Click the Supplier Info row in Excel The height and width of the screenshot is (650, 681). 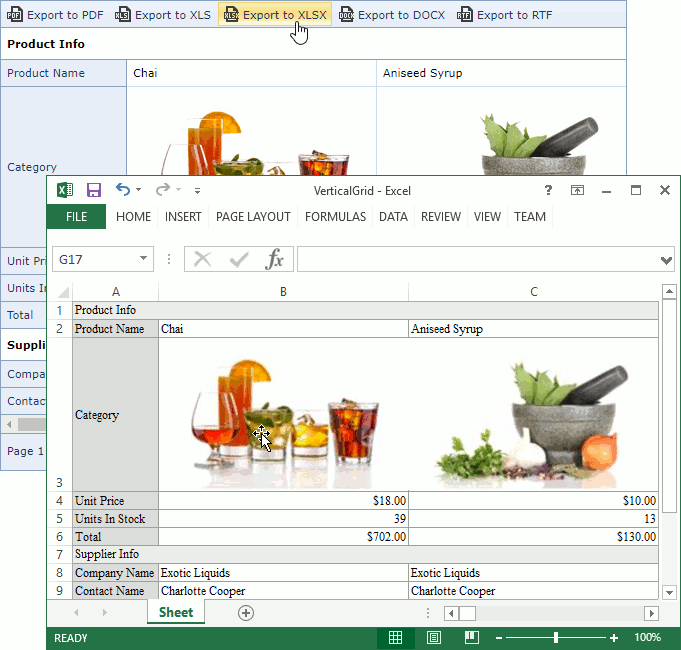coord(365,554)
